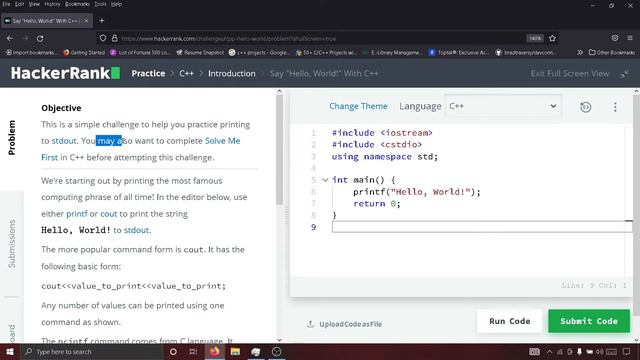Open the editor three-dot options menu

pos(615,107)
